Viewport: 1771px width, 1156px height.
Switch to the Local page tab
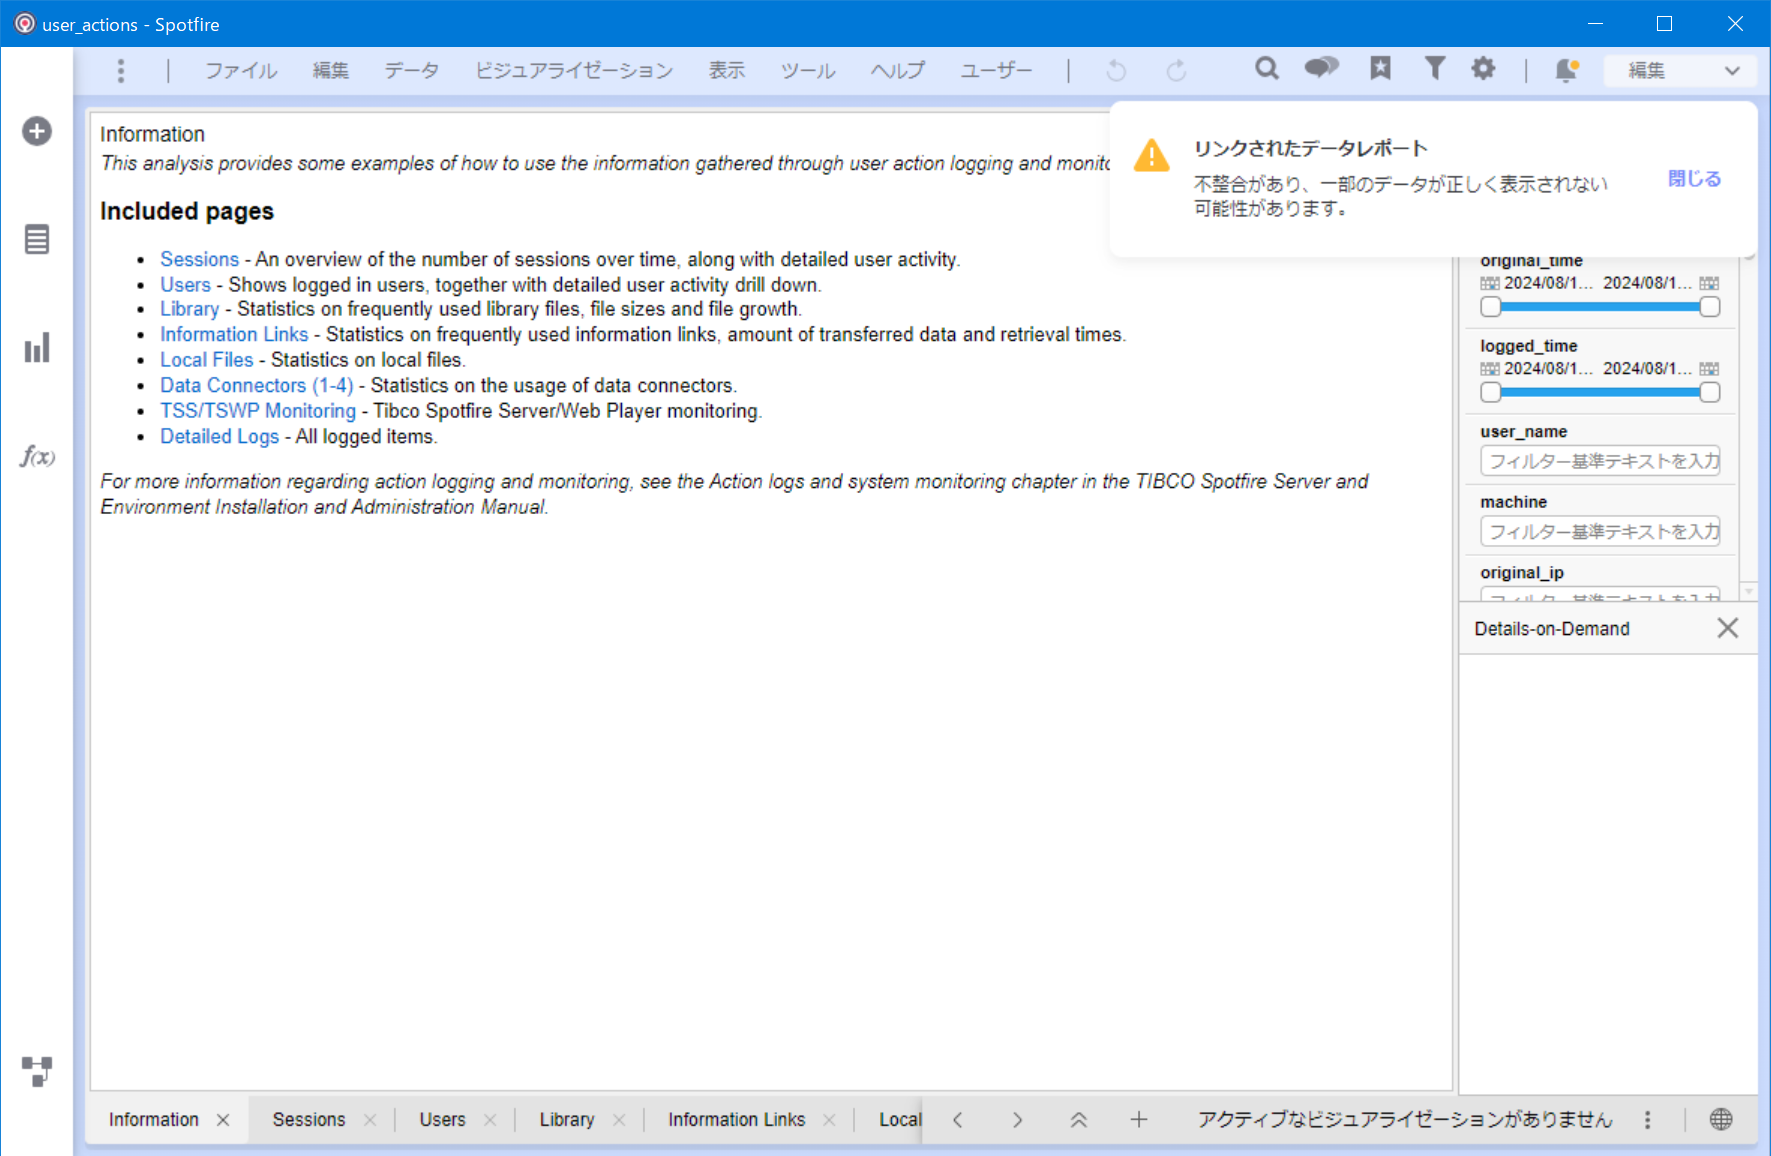click(899, 1120)
